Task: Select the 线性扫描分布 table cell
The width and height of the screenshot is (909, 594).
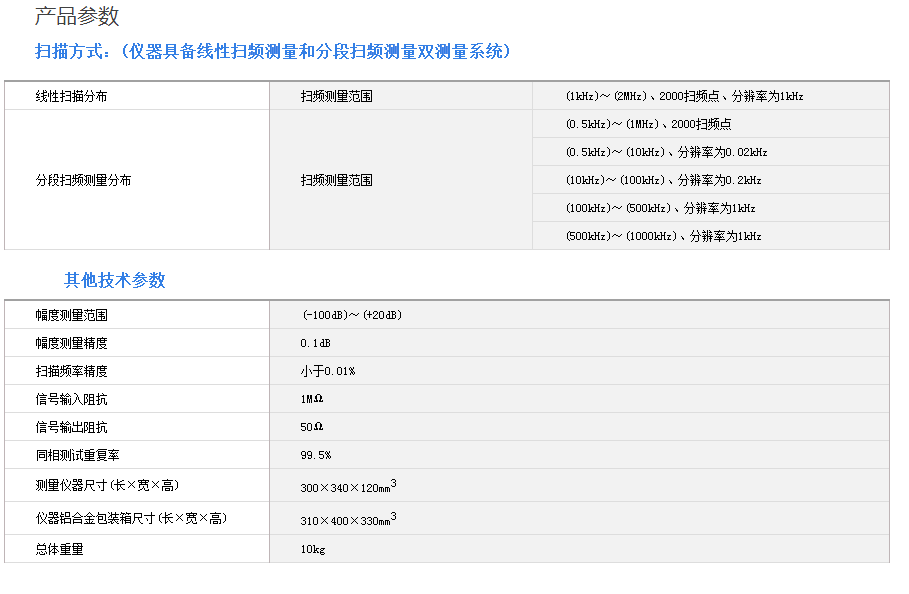Action: click(71, 96)
